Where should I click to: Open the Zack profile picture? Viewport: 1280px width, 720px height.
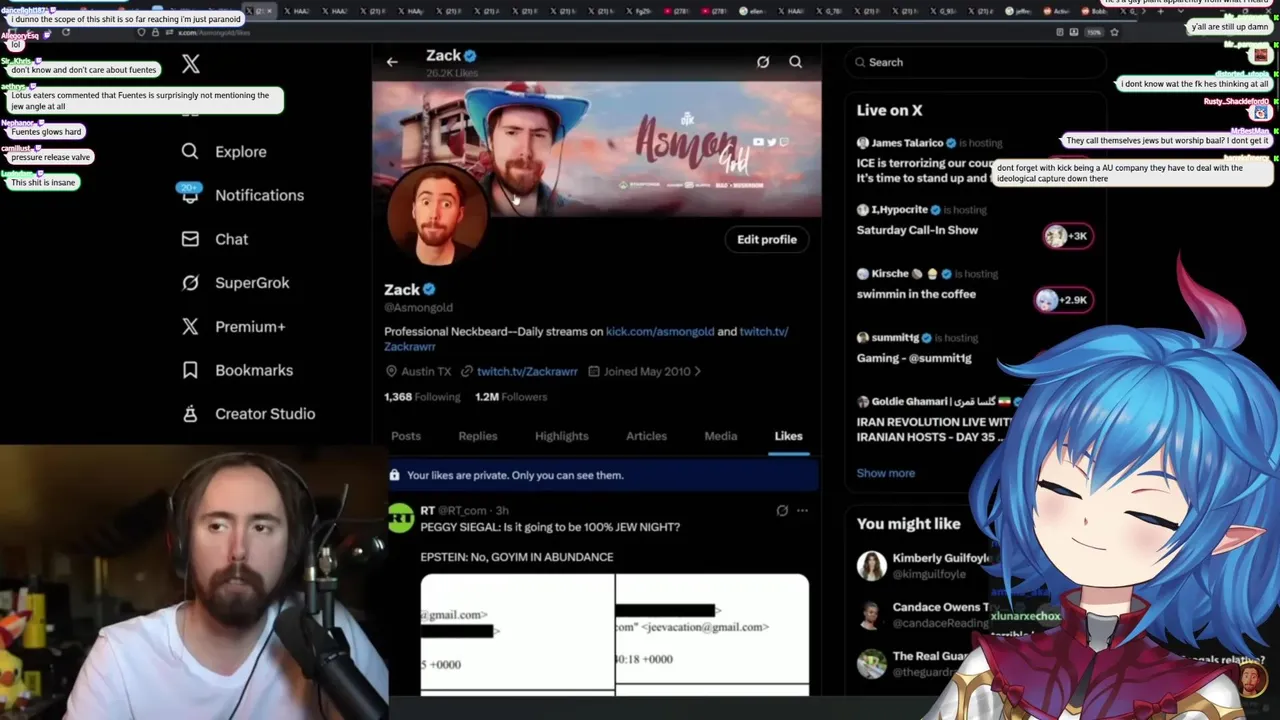point(436,214)
